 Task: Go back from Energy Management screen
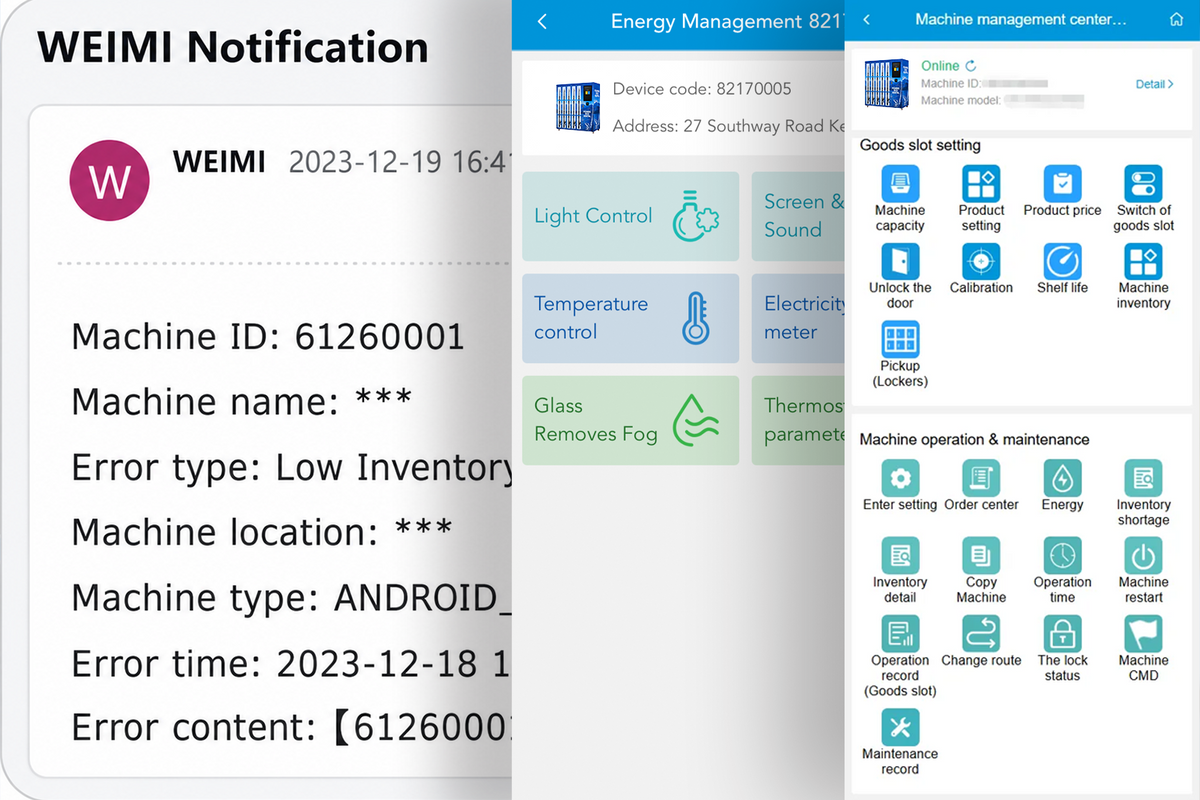coord(542,21)
